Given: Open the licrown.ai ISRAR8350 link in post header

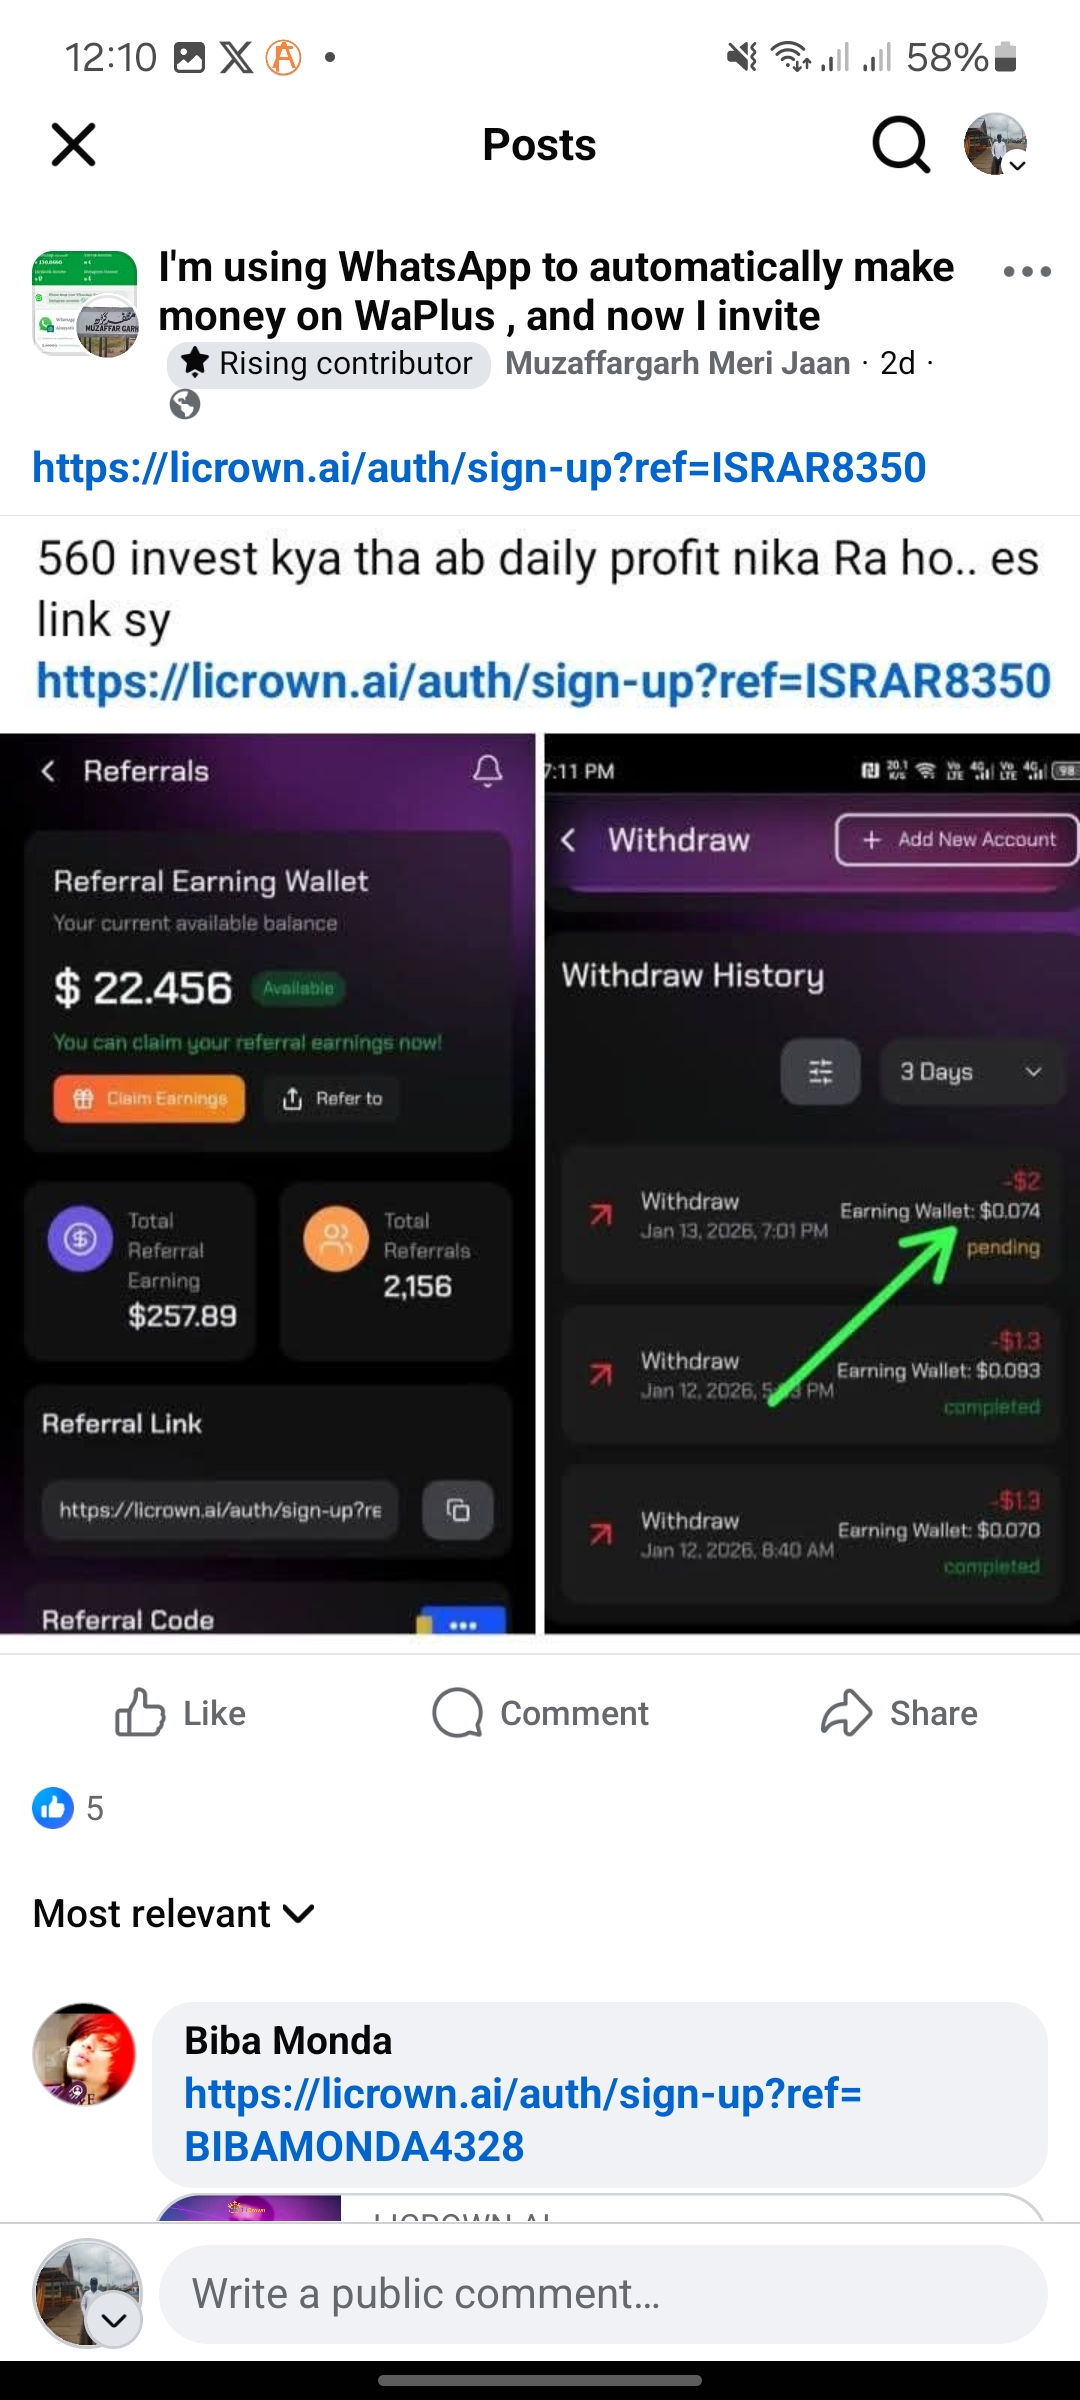Looking at the screenshot, I should (x=479, y=468).
